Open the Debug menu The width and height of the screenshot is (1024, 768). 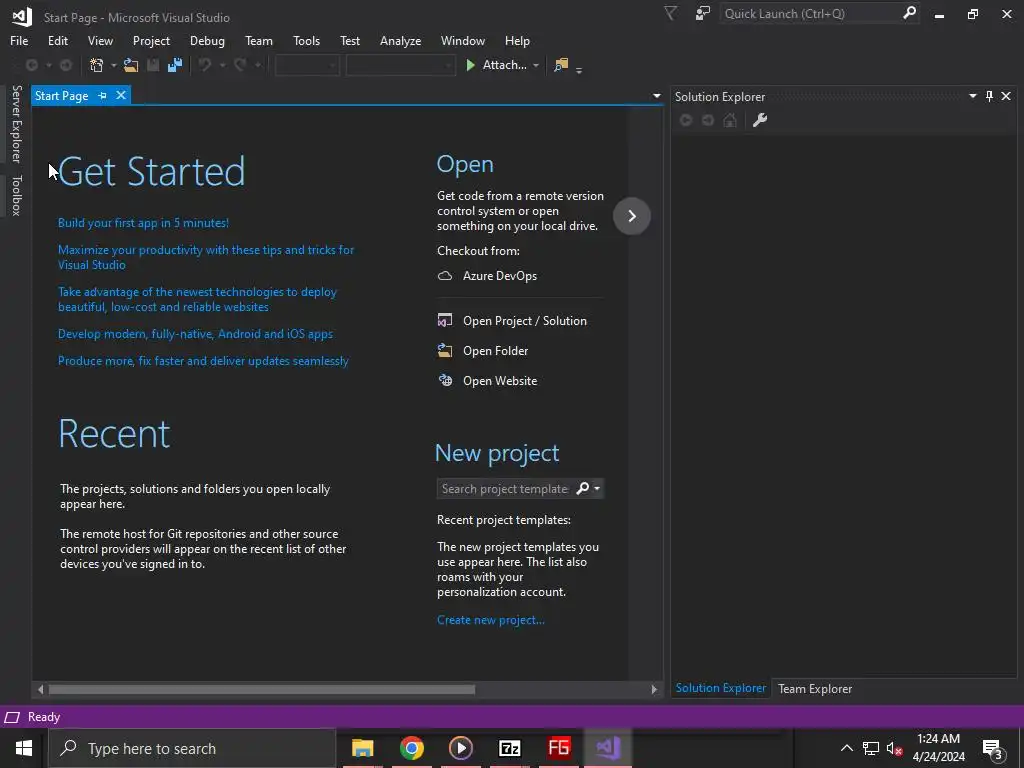pos(207,40)
